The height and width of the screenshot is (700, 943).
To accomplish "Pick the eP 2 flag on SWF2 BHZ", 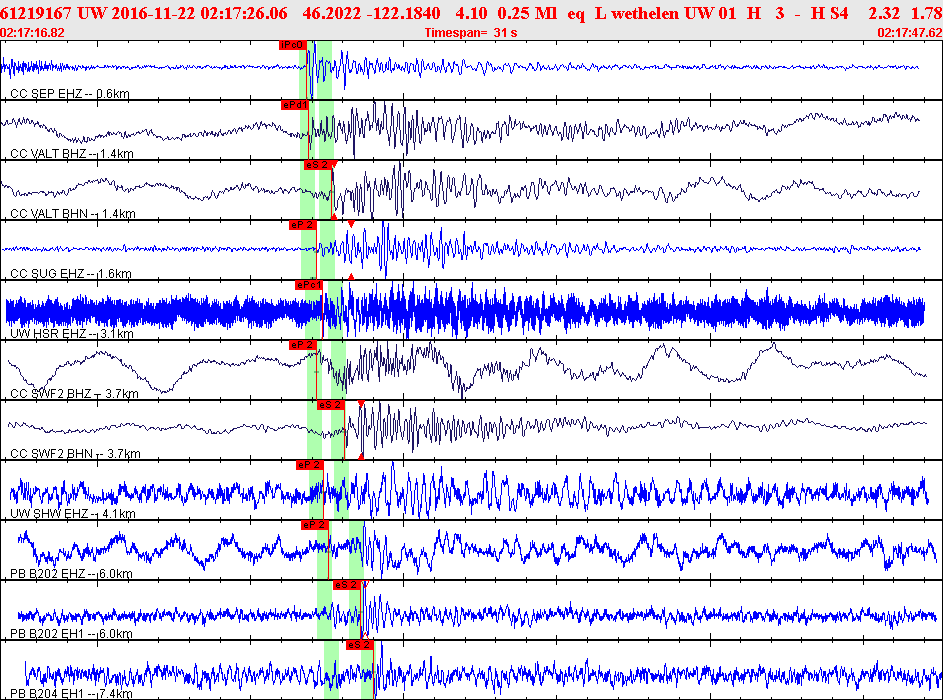I will (x=303, y=345).
